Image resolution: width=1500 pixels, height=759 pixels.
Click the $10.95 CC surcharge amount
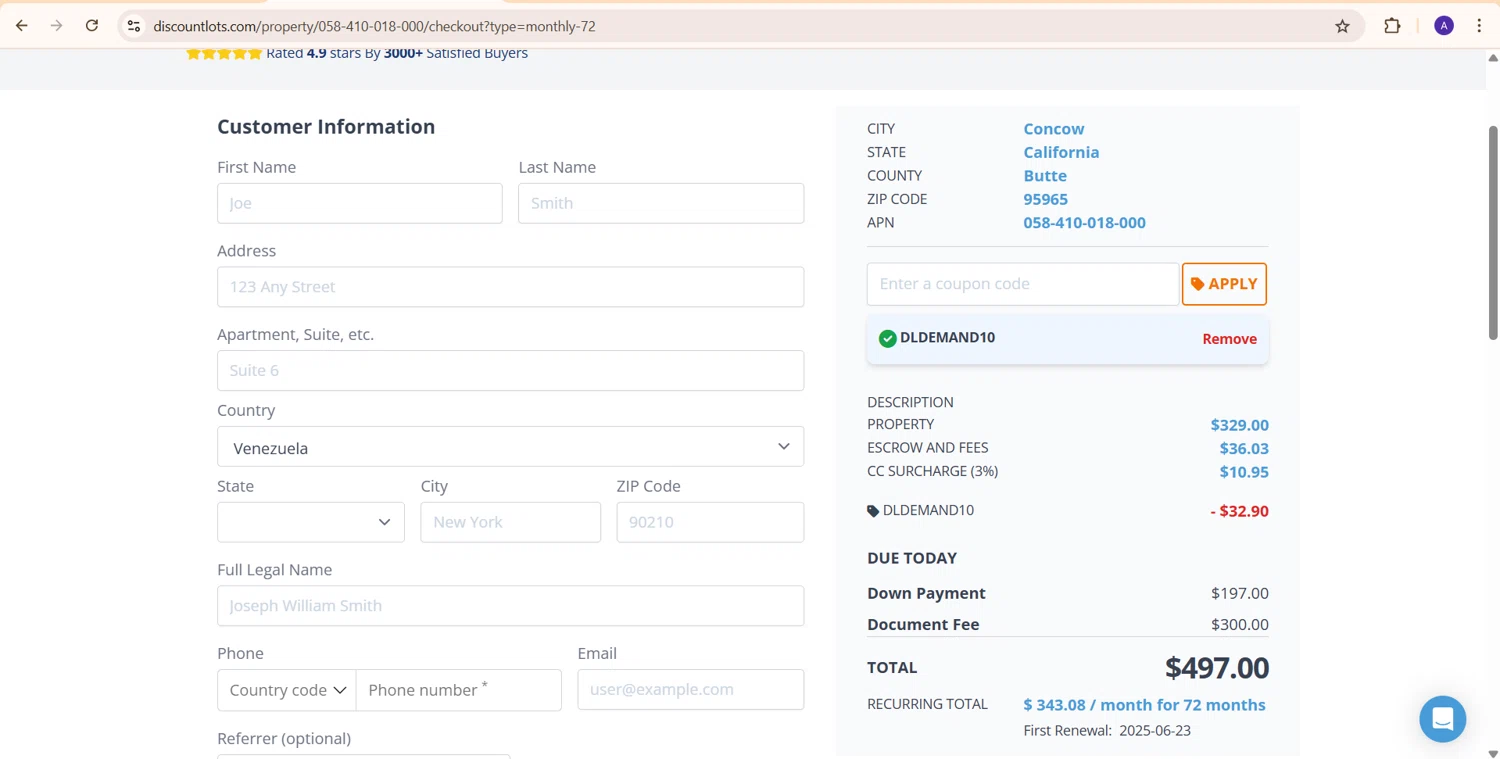tap(1244, 472)
